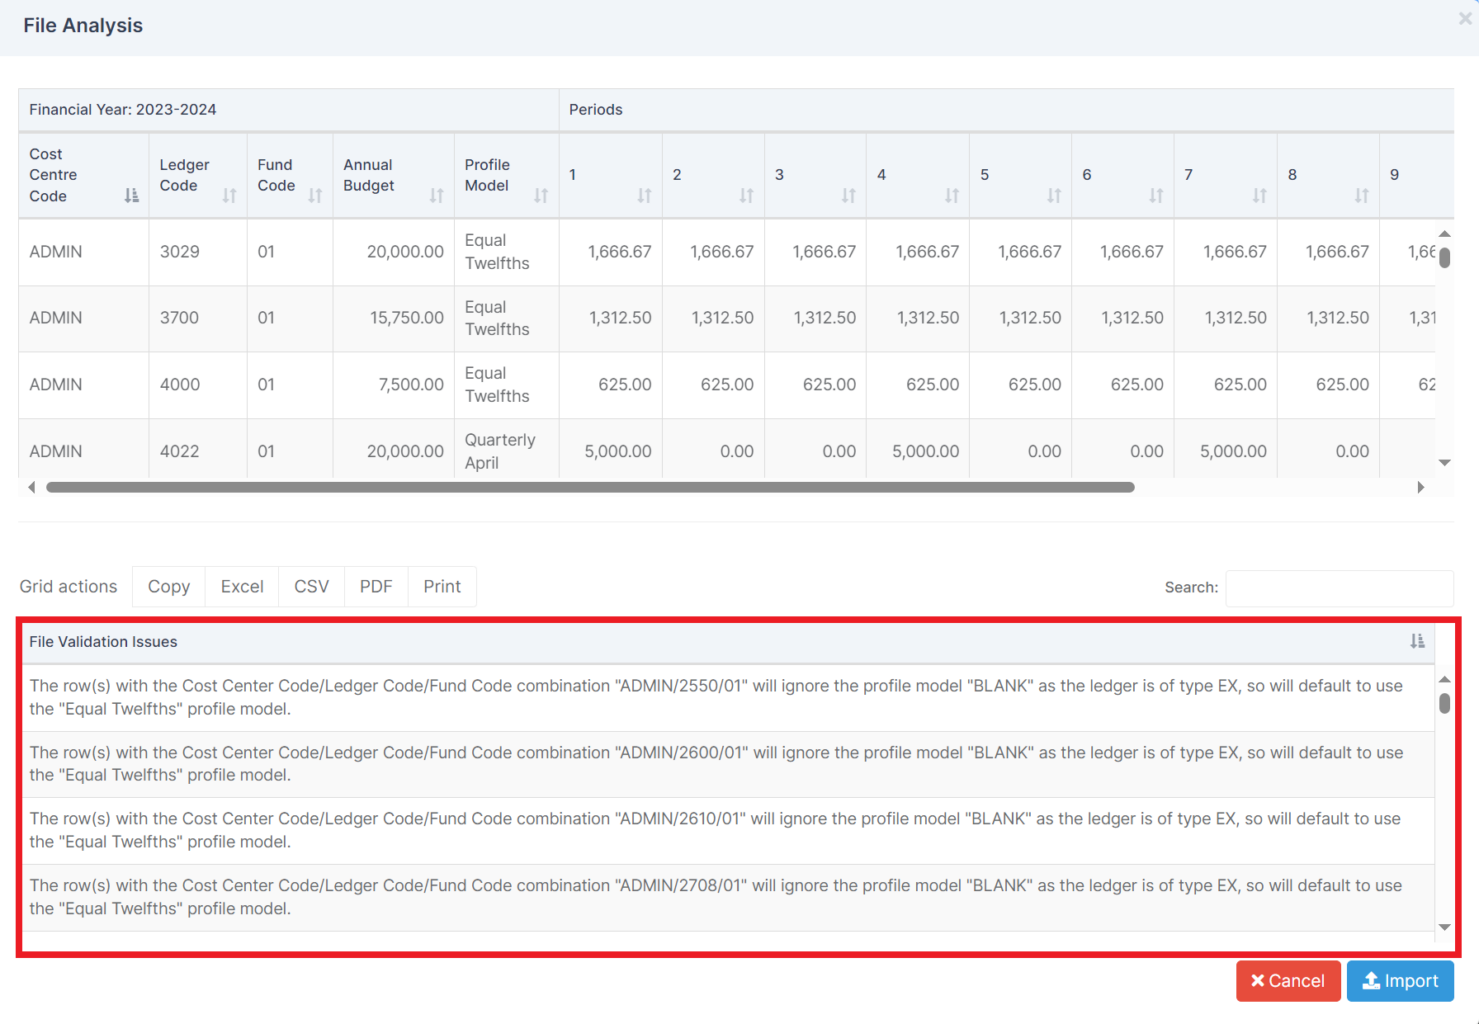
Task: Click grid vertical scrollbar down arrow
Action: [1444, 462]
